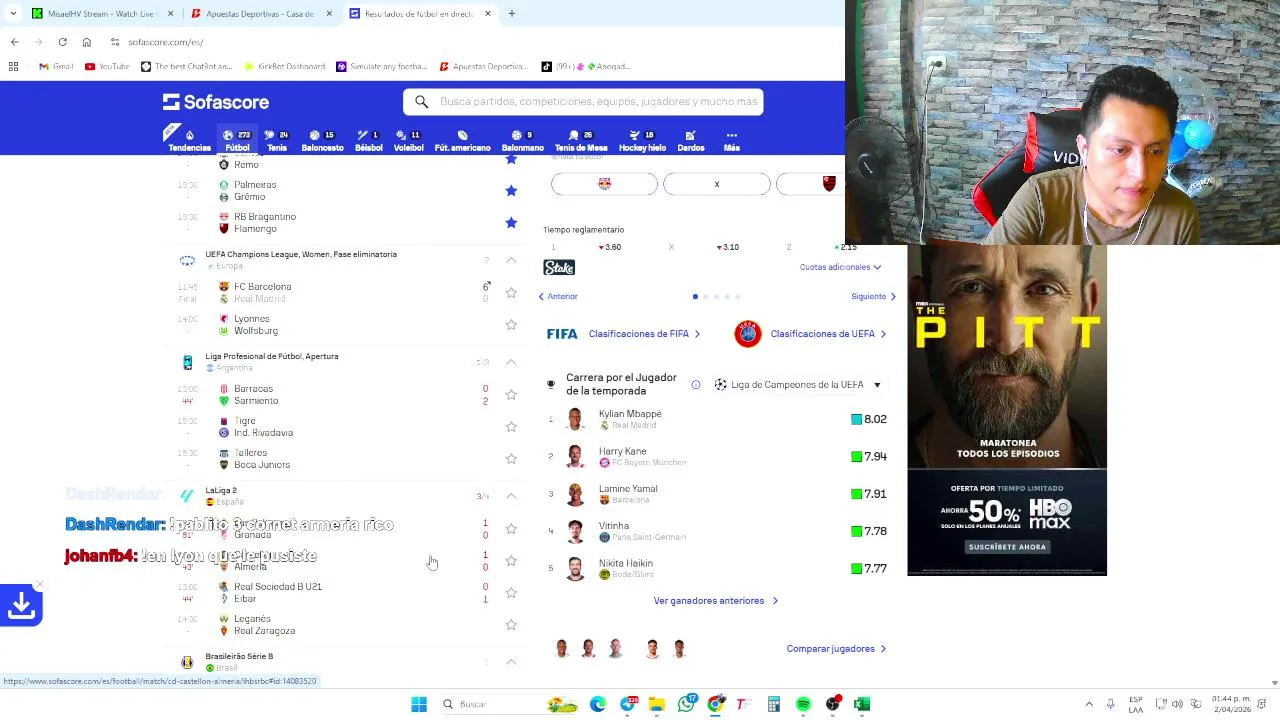
Task: Open the Béisbol category
Action: (x=368, y=141)
